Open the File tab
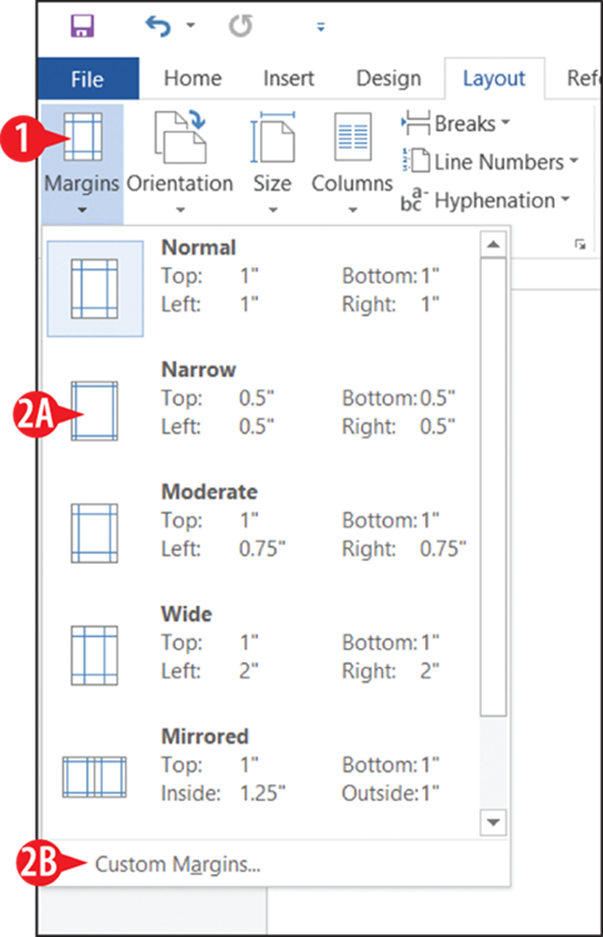The image size is (603, 937). [x=87, y=79]
